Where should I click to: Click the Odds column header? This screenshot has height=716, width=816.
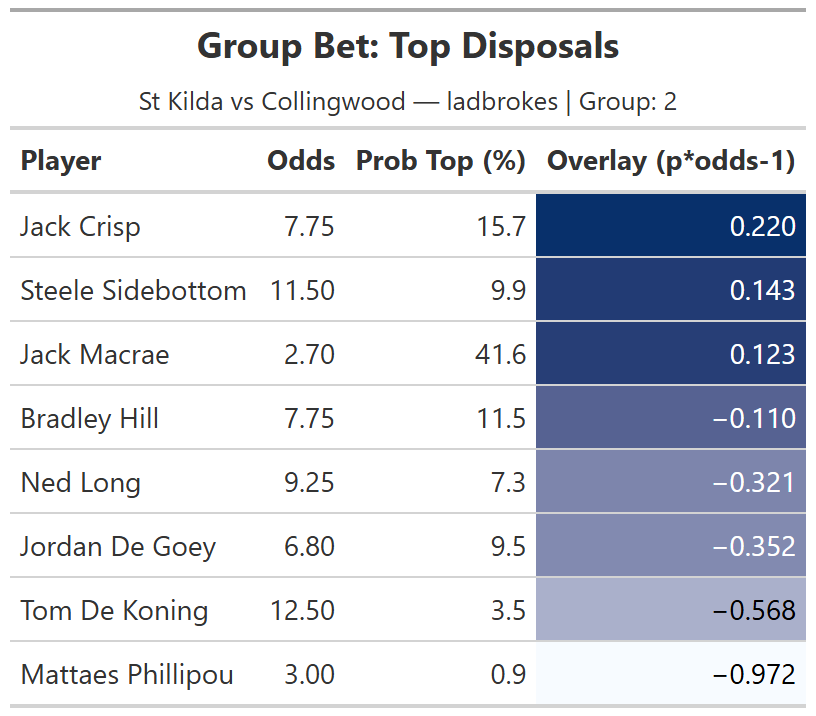[x=301, y=161]
